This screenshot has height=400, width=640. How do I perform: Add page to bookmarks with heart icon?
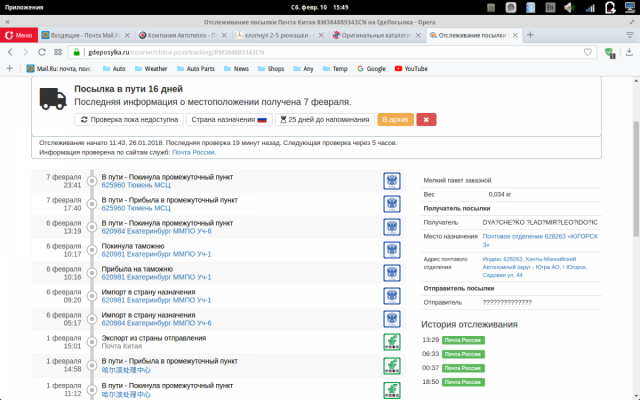click(x=588, y=52)
